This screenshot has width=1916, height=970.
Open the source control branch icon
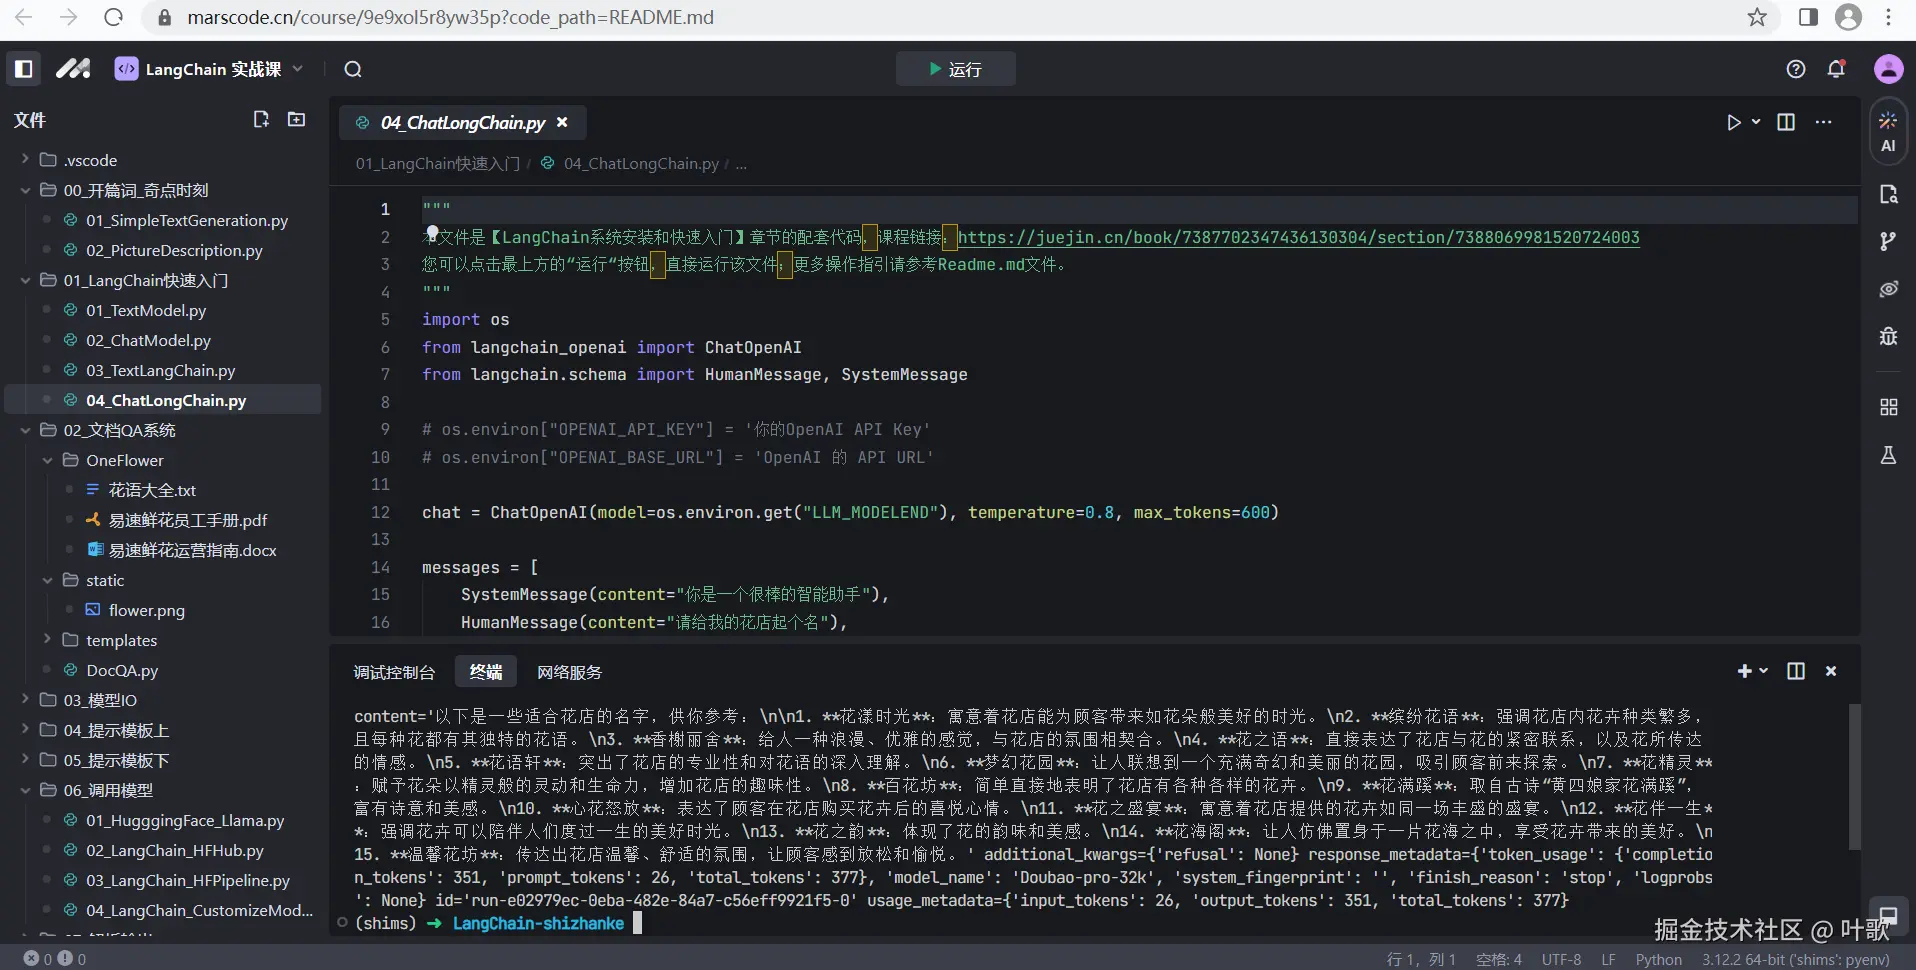click(x=1887, y=241)
